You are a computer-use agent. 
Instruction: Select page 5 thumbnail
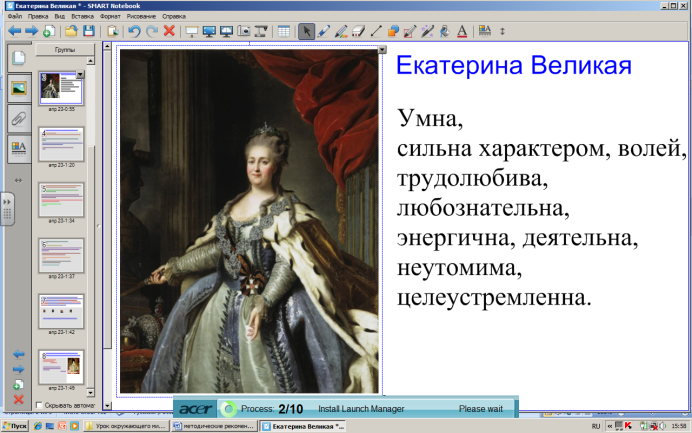point(61,200)
